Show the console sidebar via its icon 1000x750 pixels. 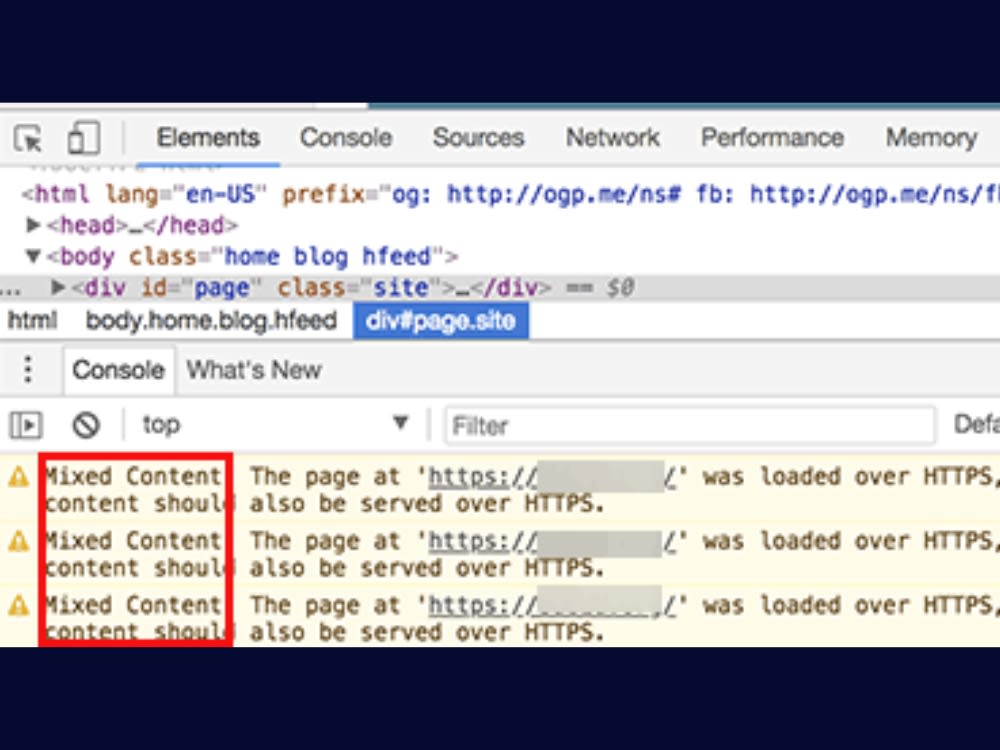click(26, 425)
